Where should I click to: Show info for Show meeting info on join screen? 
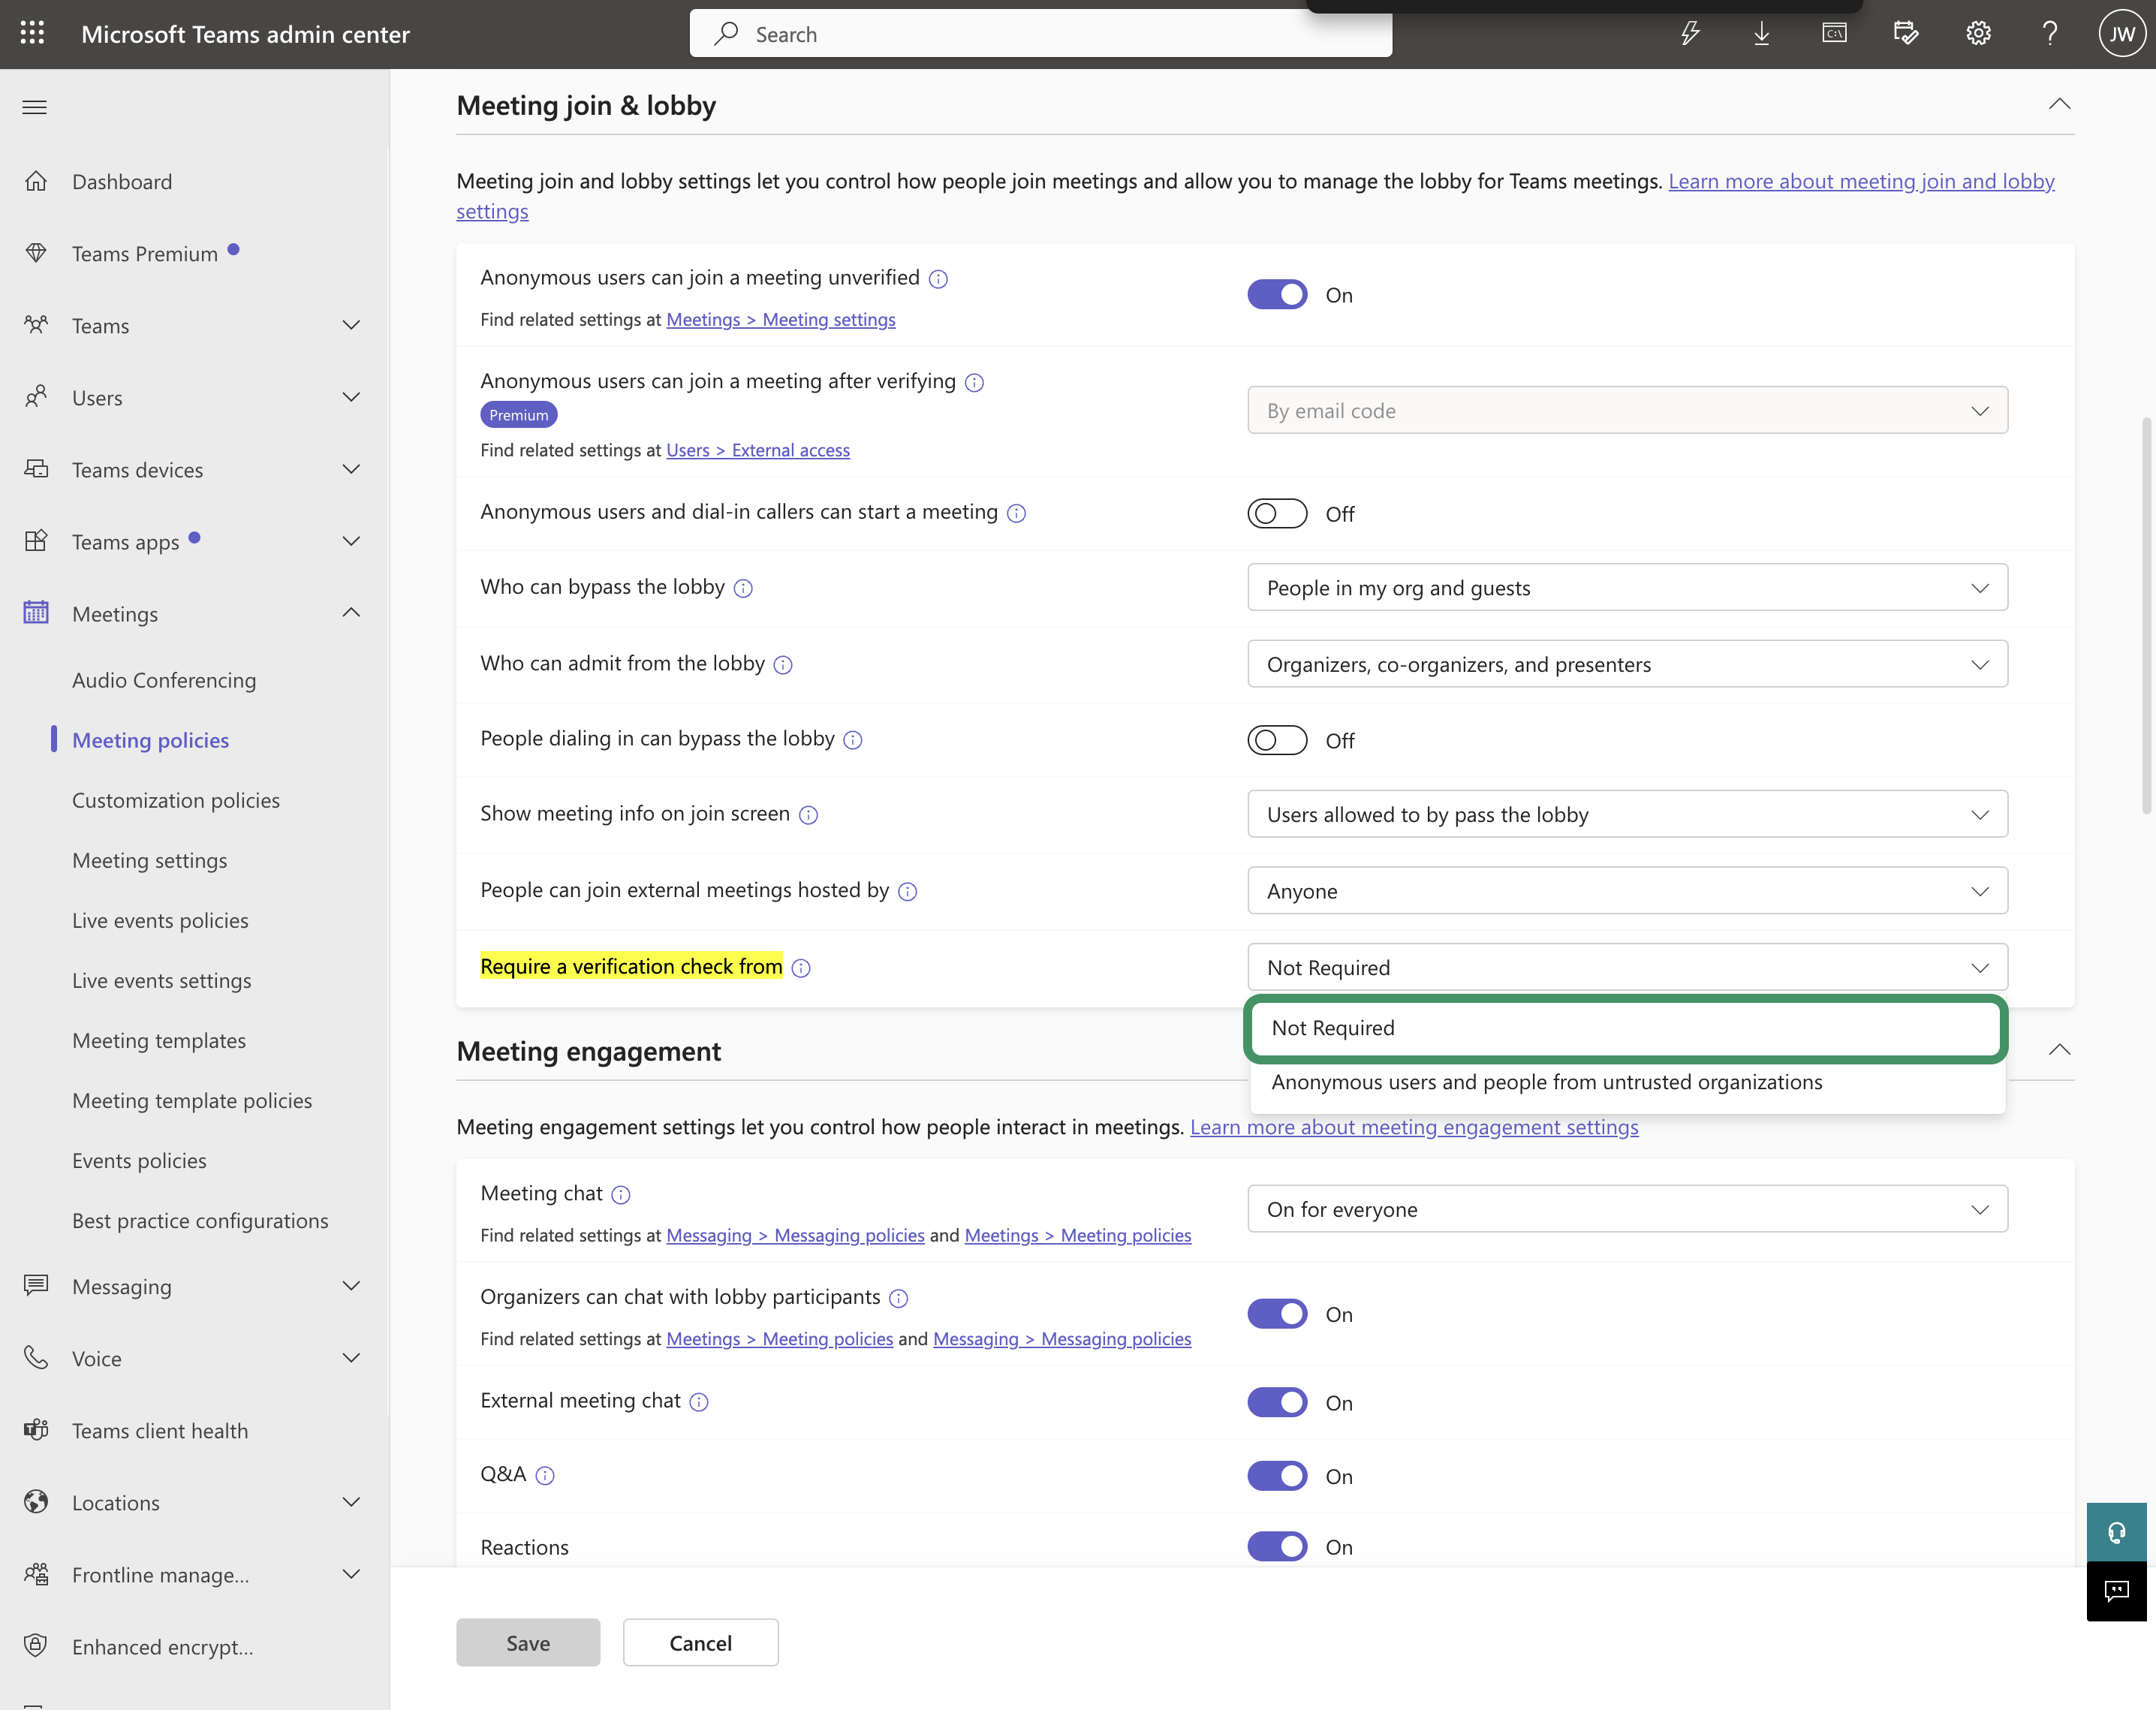(x=809, y=815)
